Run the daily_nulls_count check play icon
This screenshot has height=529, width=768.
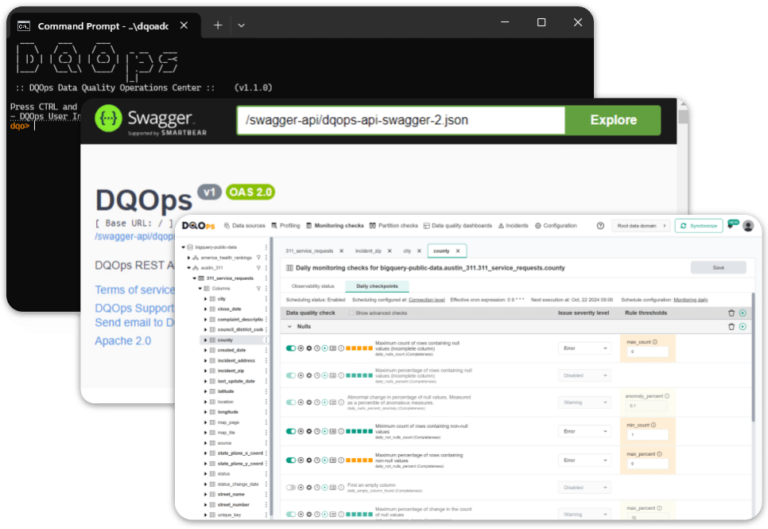click(x=325, y=348)
